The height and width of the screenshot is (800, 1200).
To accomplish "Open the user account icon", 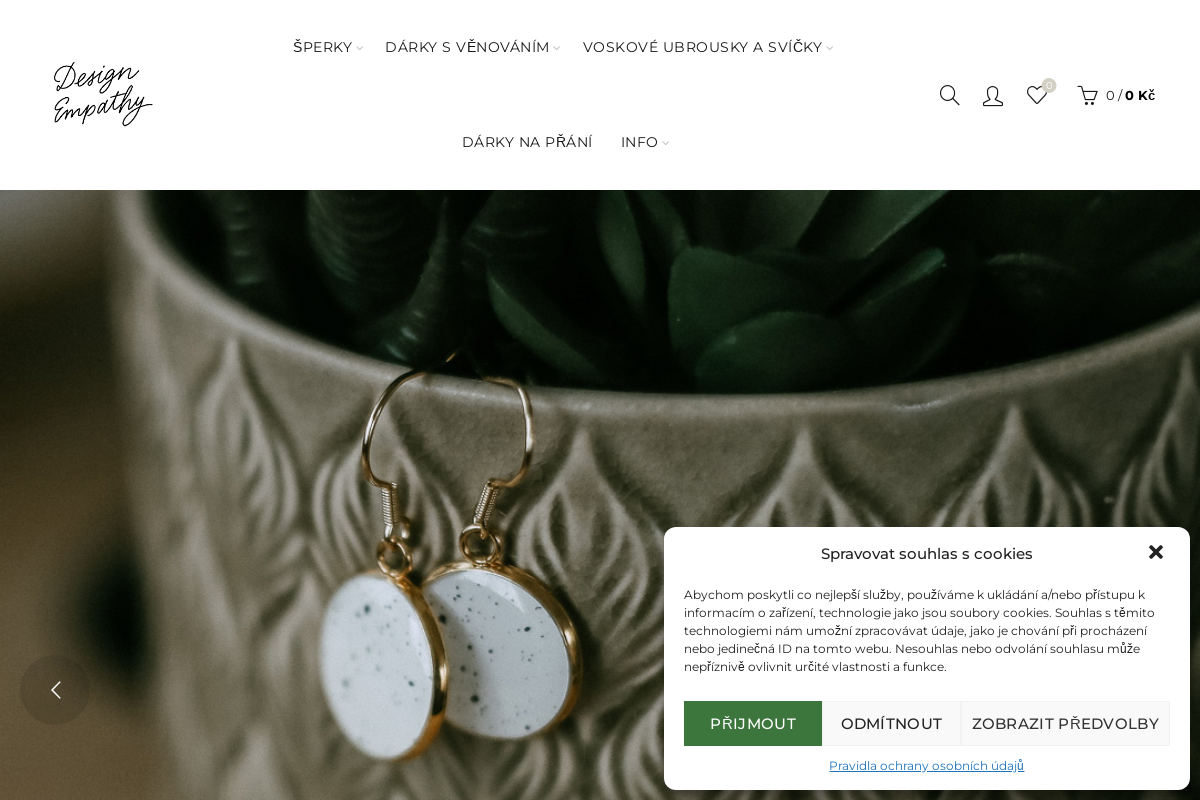I will pyautogui.click(x=993, y=95).
